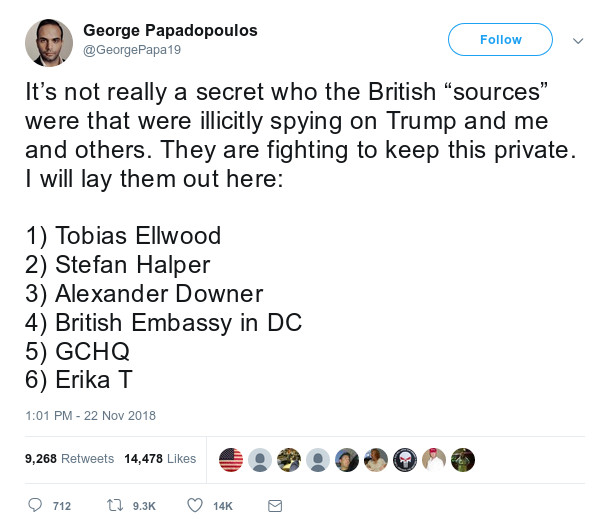Click the reply speech bubble icon

[x=35, y=505]
